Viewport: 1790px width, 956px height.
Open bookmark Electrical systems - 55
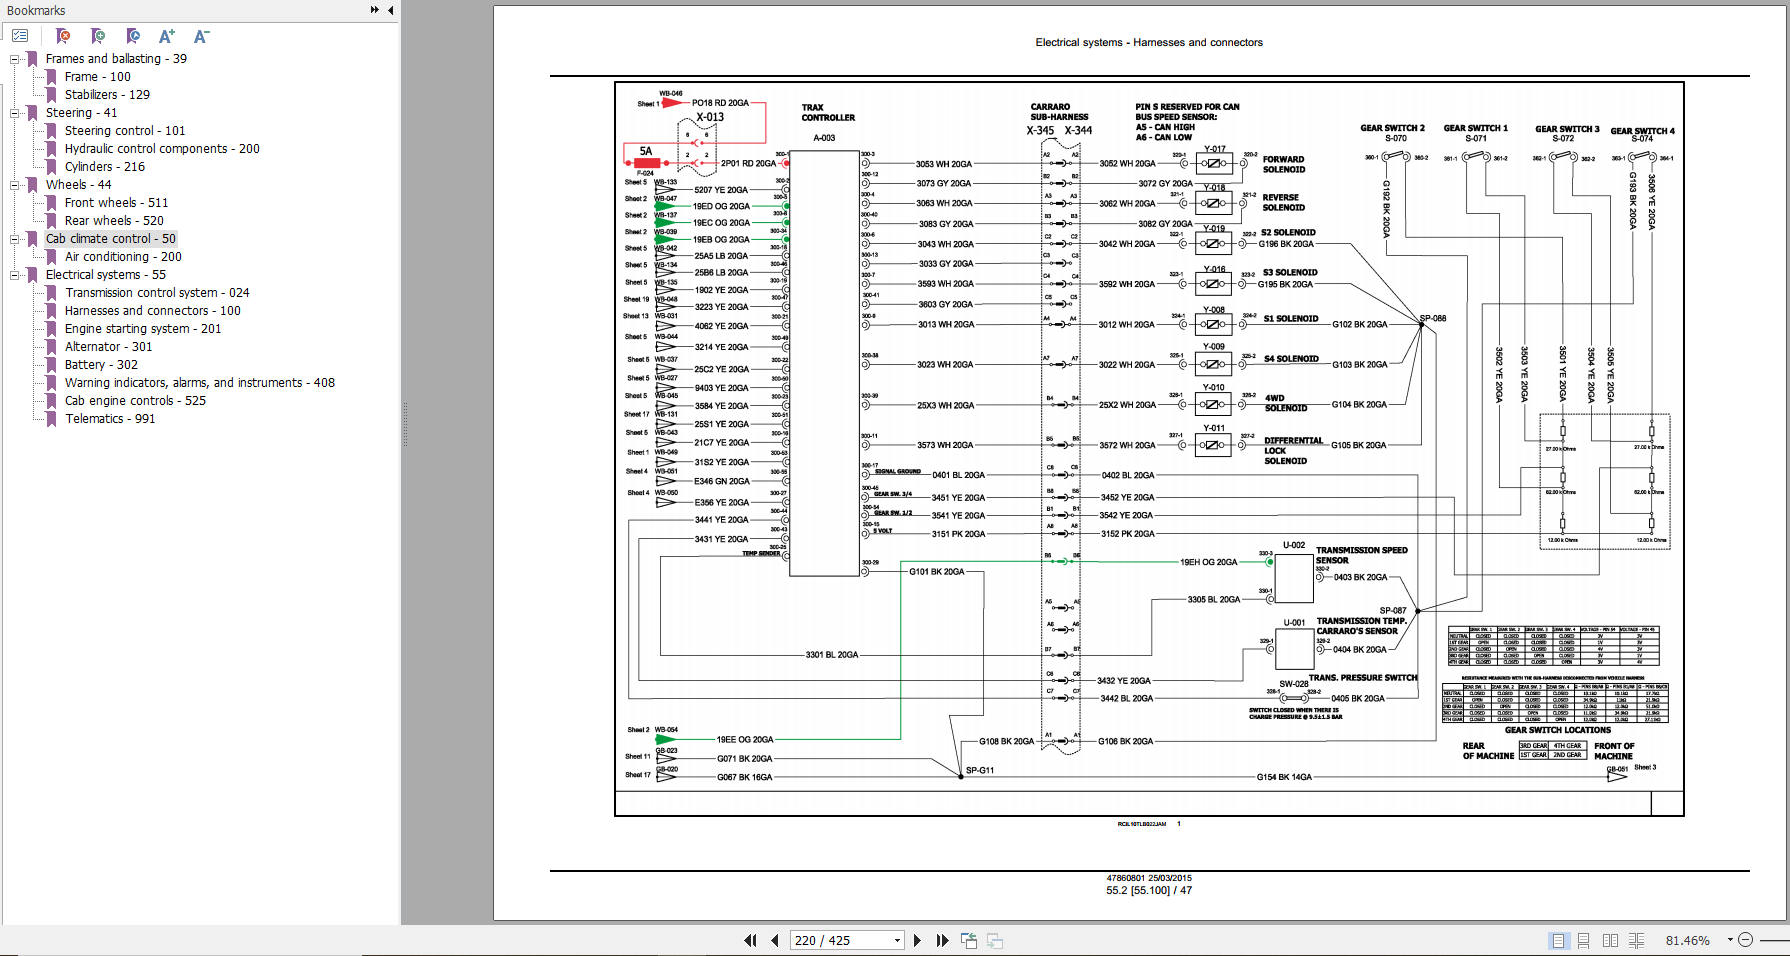(106, 275)
